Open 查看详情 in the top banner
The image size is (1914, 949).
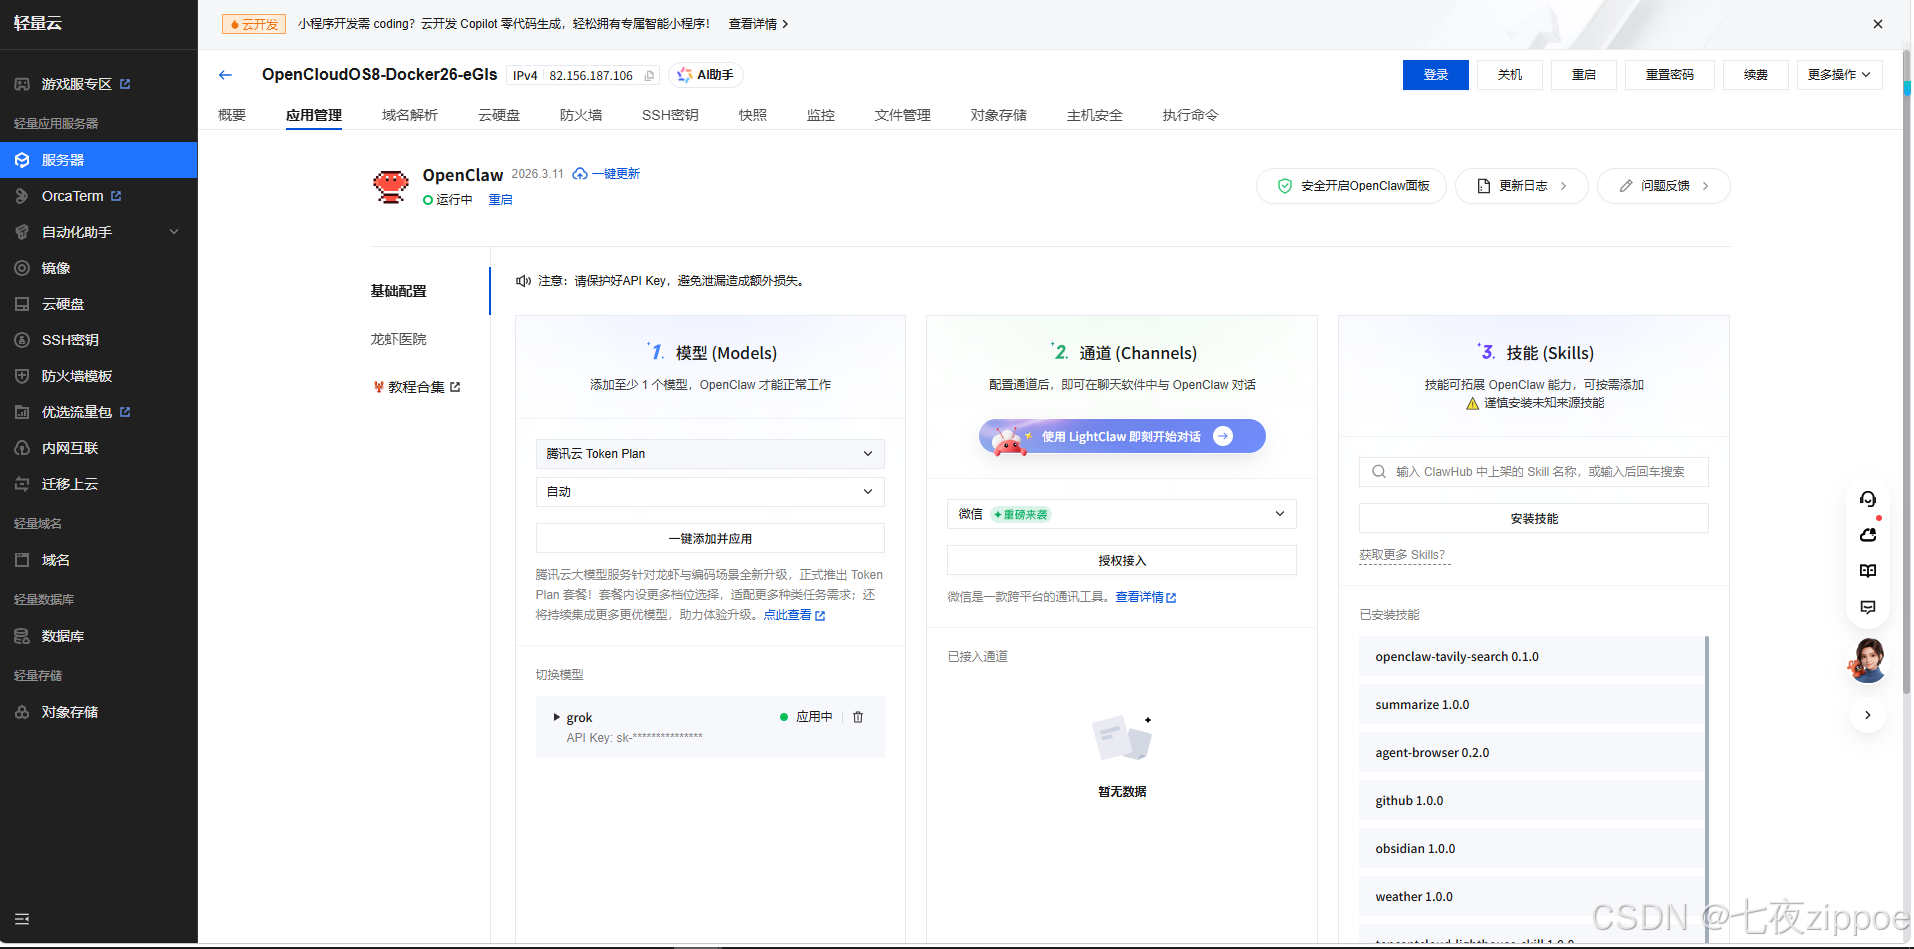pyautogui.click(x=758, y=24)
